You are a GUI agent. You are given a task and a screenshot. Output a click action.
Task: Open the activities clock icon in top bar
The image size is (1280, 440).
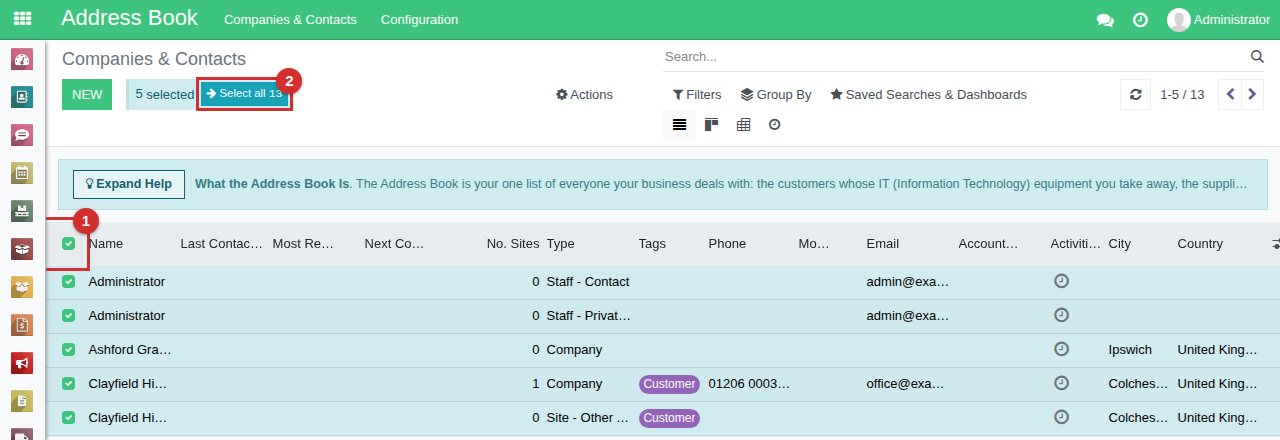(x=1140, y=20)
